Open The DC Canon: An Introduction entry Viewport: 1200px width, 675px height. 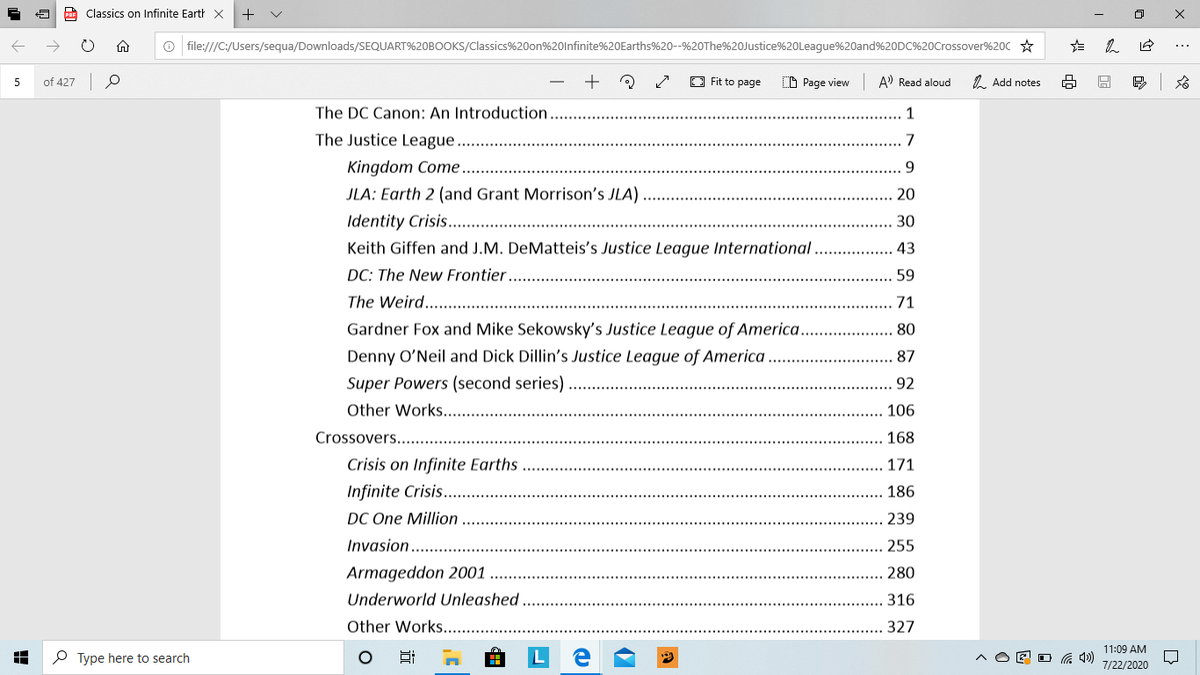coord(614,113)
